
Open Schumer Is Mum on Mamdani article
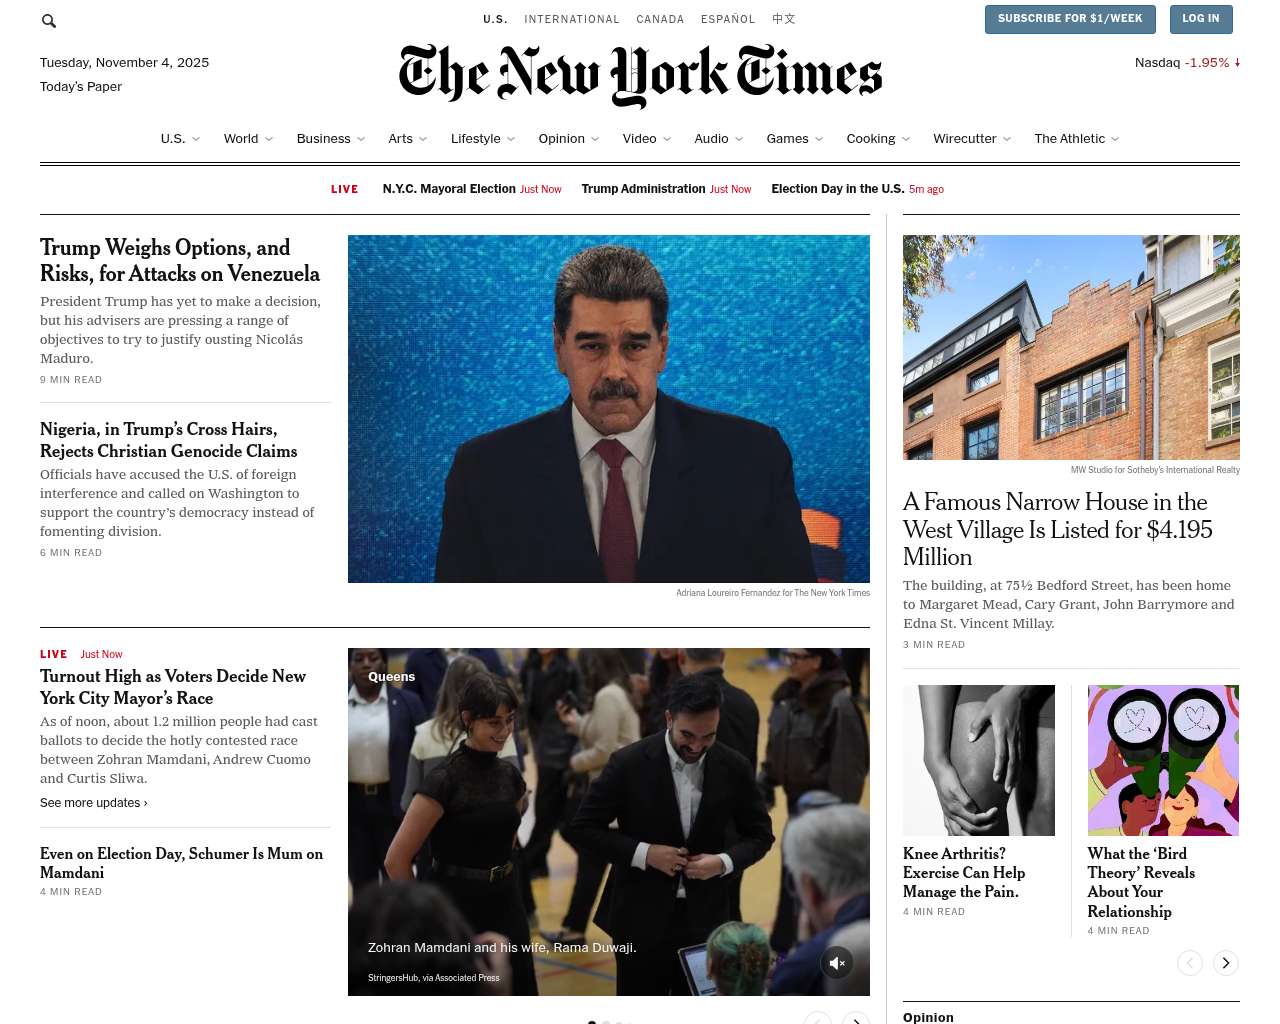[x=182, y=863]
